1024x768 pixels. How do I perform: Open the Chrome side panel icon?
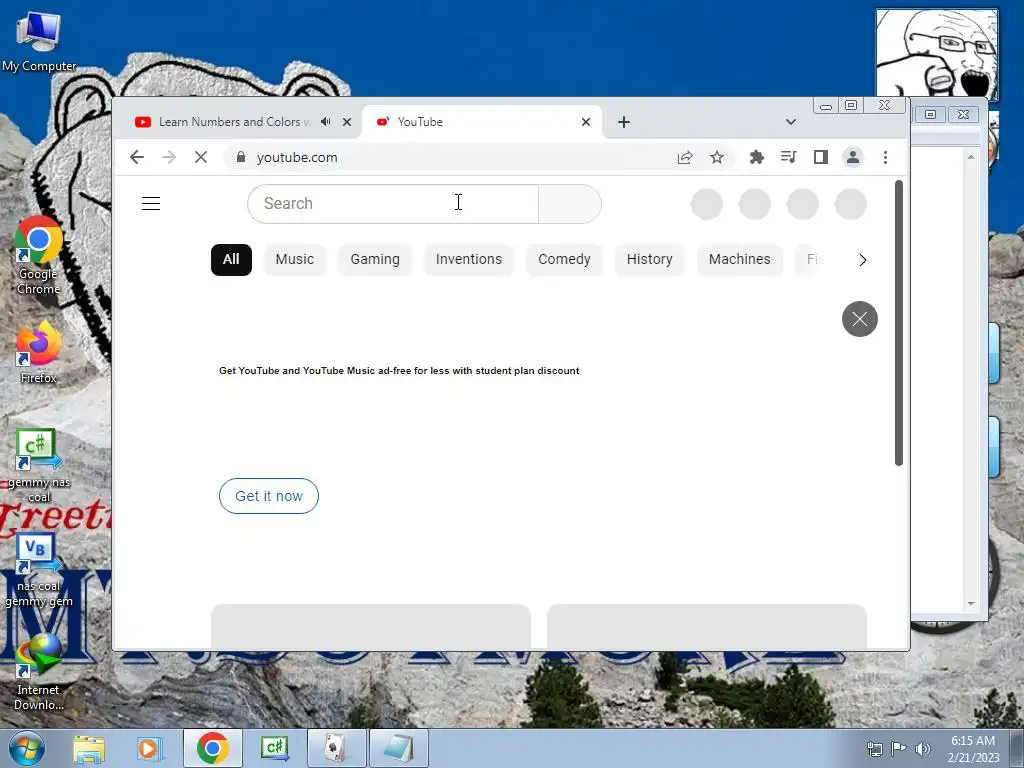820,157
